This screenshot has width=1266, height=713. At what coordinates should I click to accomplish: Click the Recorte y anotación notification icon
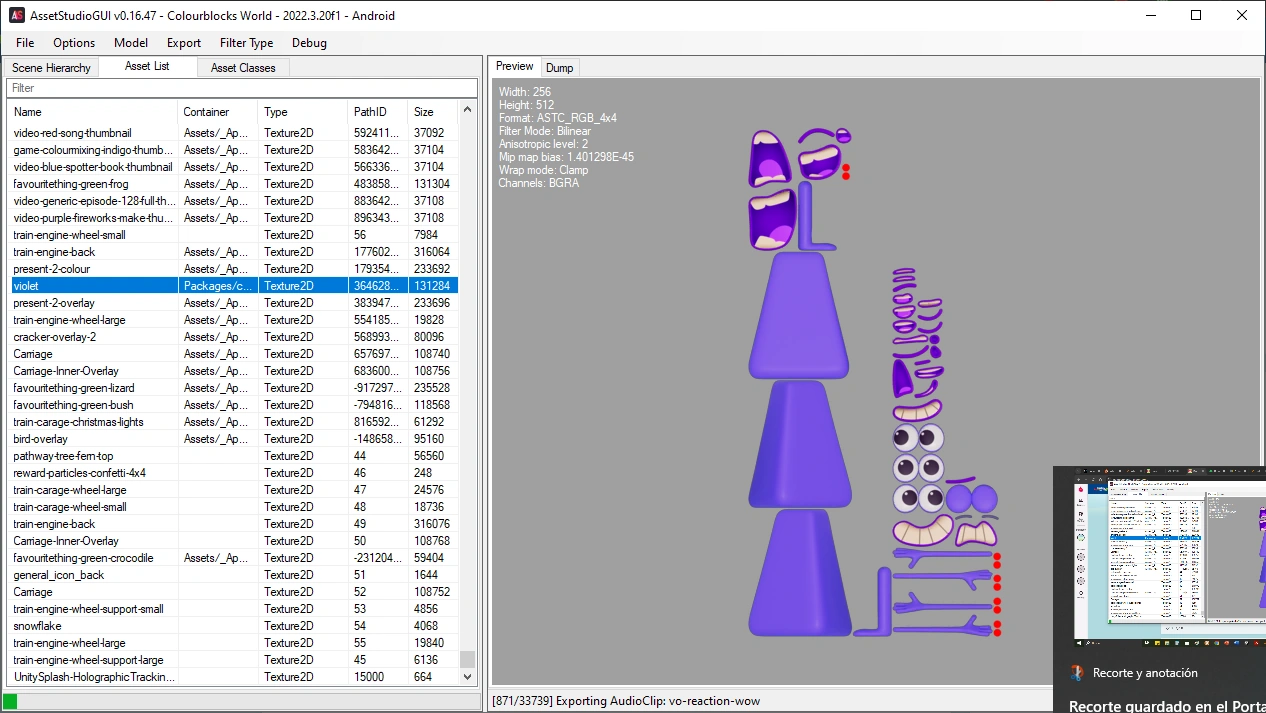click(1078, 673)
